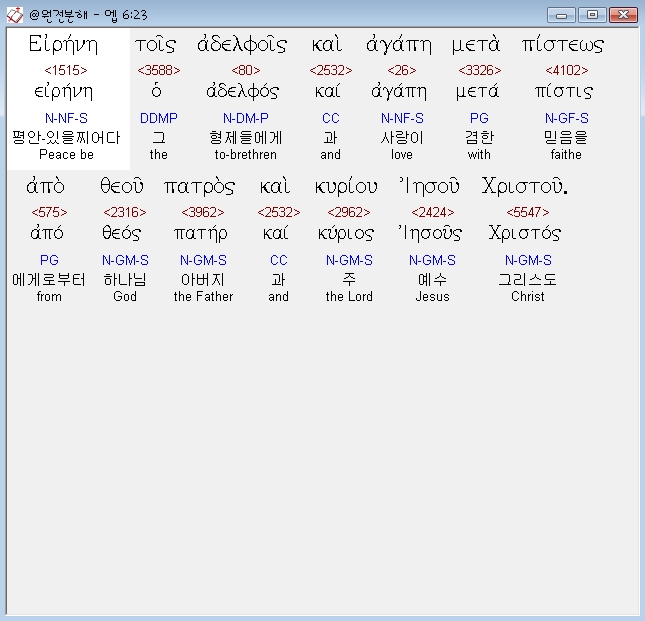Viewport: 645px width, 621px height.
Task: Minimize the 원전분해 window
Action: coord(561,15)
